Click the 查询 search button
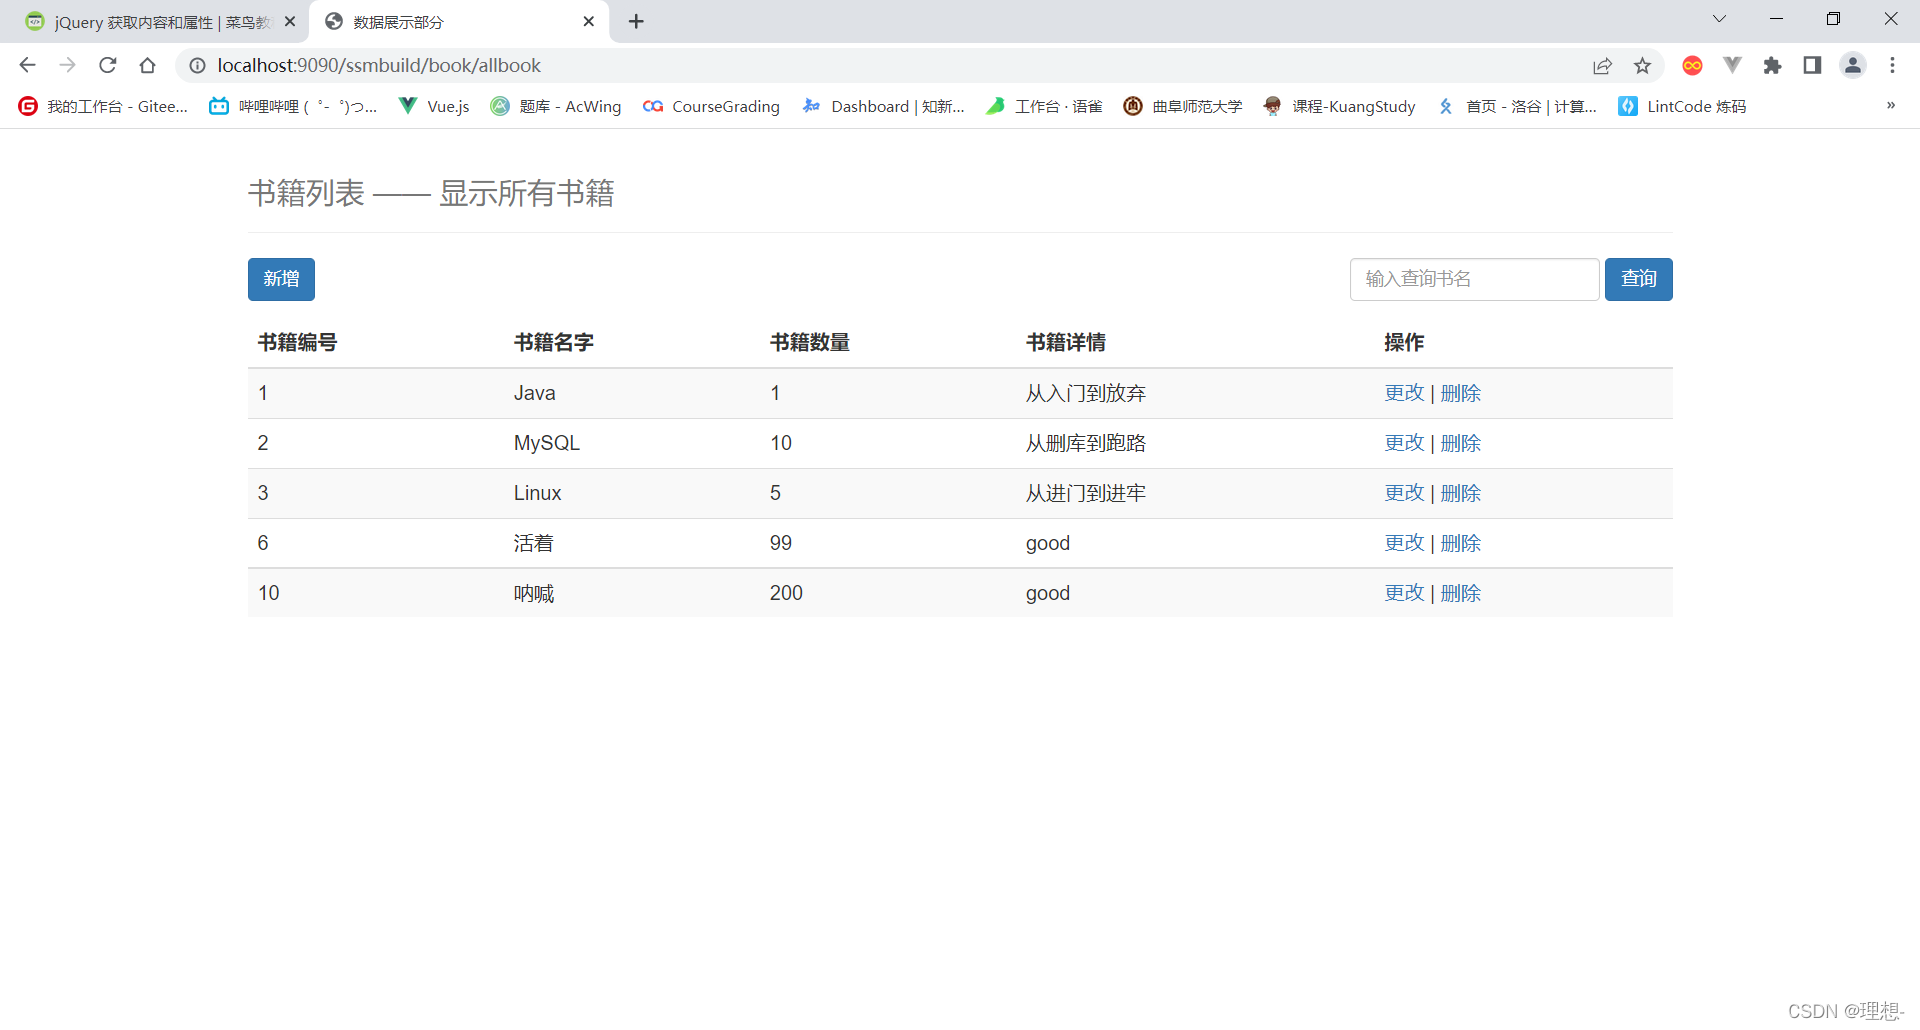Viewport: 1920px width, 1030px height. pos(1638,279)
